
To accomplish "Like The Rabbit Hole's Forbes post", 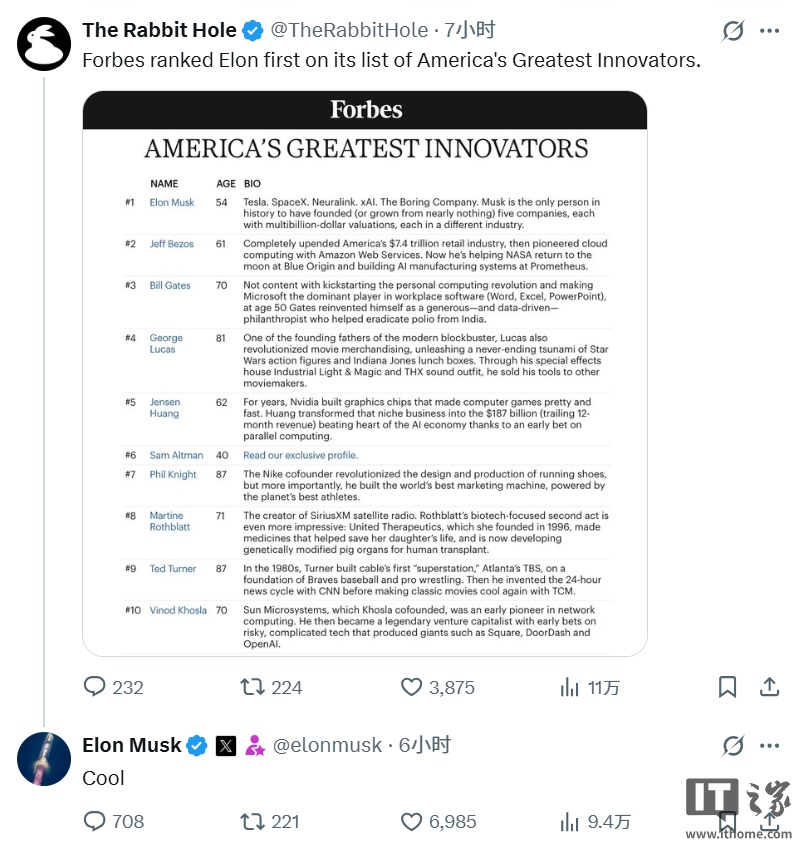I will pos(412,687).
